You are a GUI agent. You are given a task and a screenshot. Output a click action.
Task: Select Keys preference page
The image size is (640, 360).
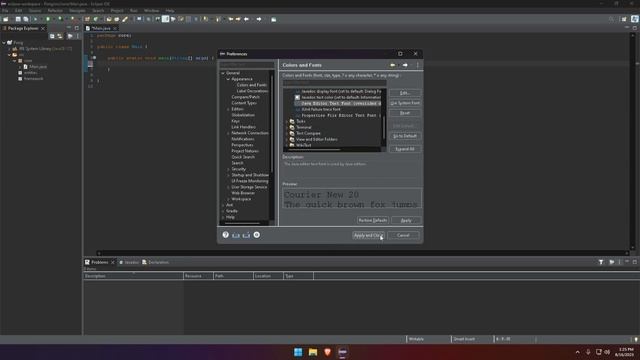click(236, 121)
